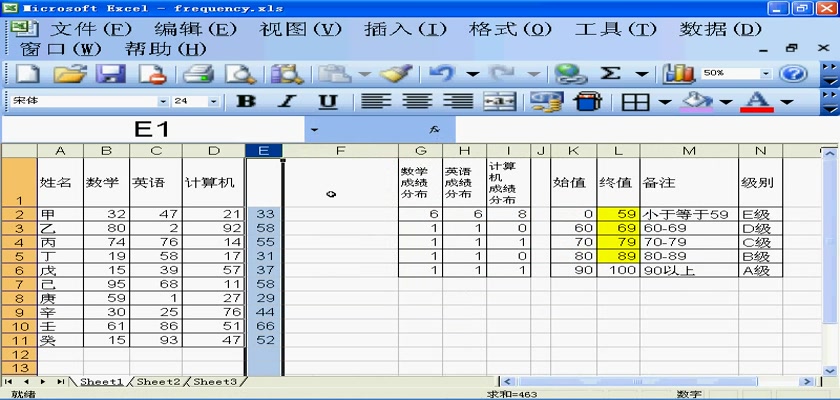840x400 pixels.
Task: Save the workbook with the floppy disk icon
Action: pyautogui.click(x=109, y=73)
